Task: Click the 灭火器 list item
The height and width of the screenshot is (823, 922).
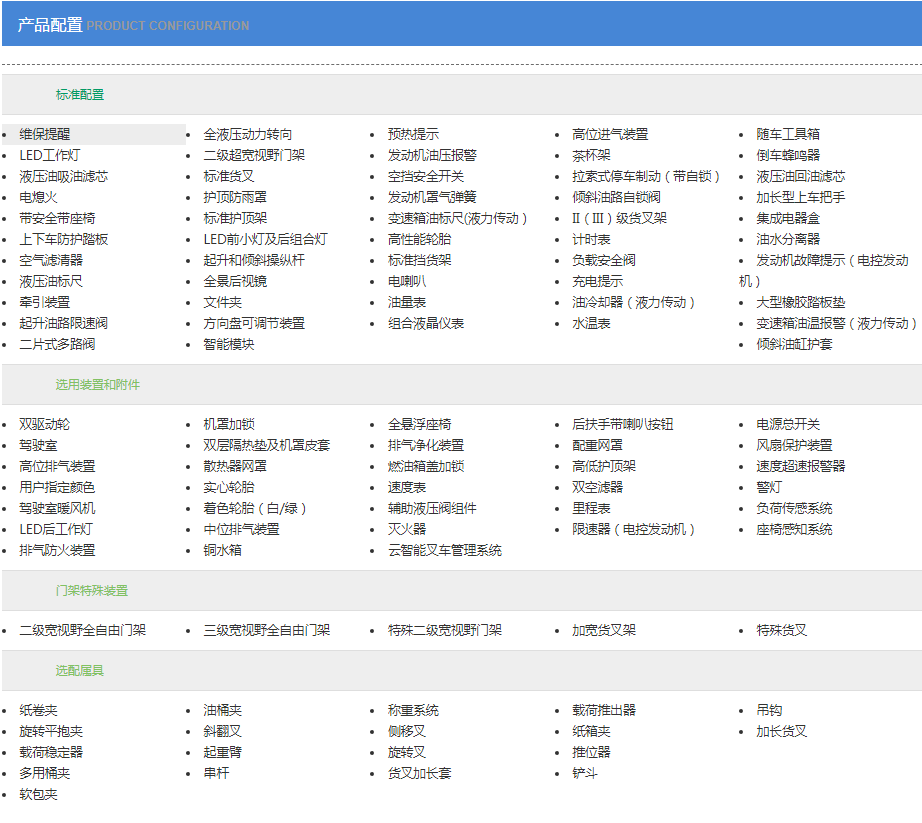Action: [x=407, y=529]
